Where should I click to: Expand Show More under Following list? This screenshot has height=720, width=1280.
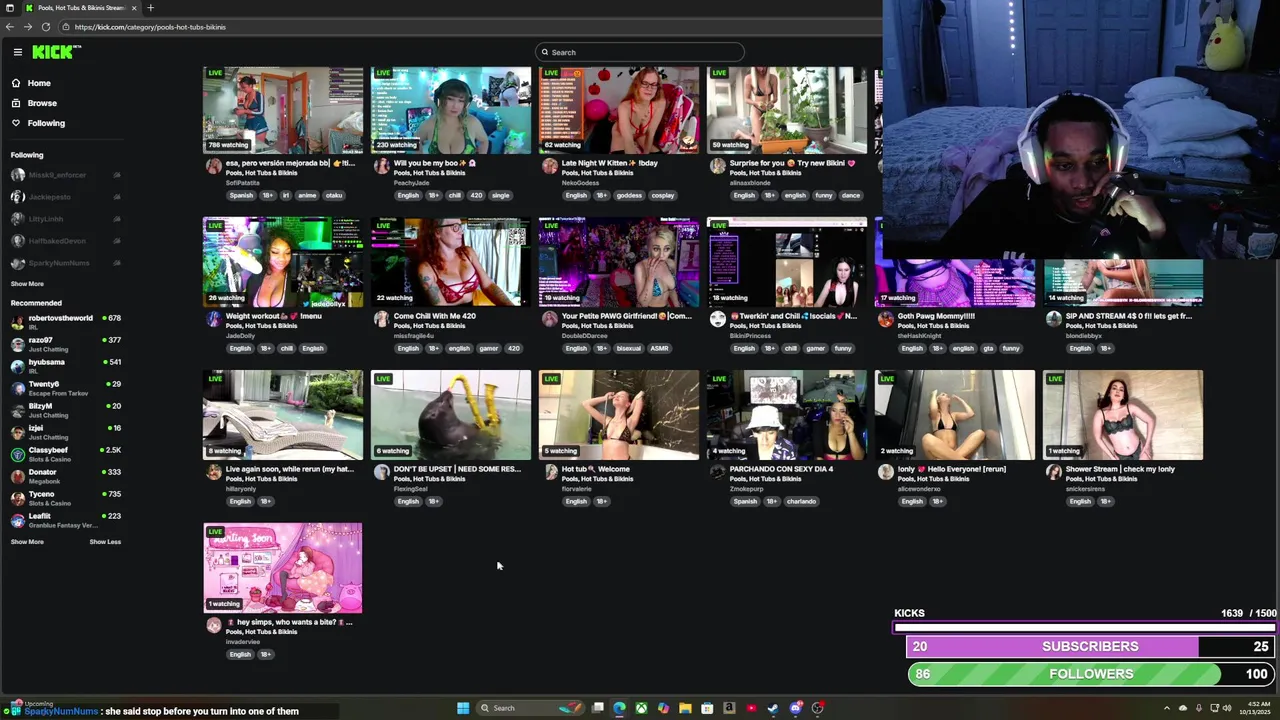click(27, 284)
